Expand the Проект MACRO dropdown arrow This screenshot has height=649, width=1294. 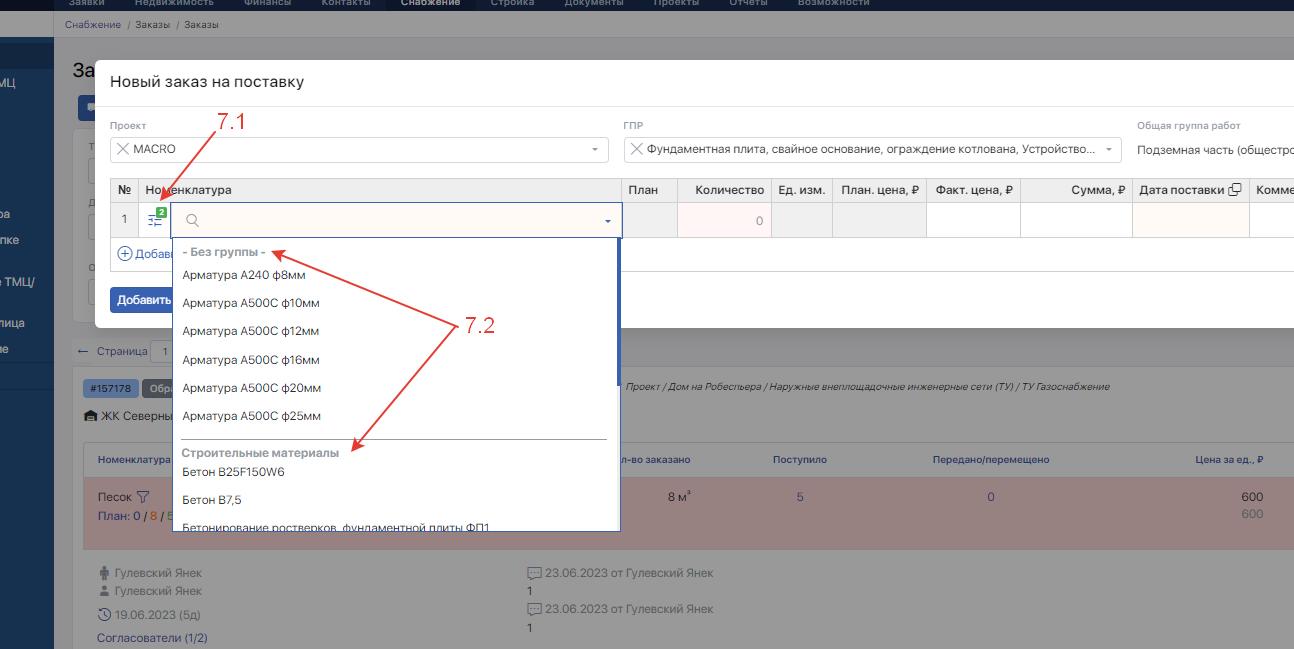[x=596, y=150]
